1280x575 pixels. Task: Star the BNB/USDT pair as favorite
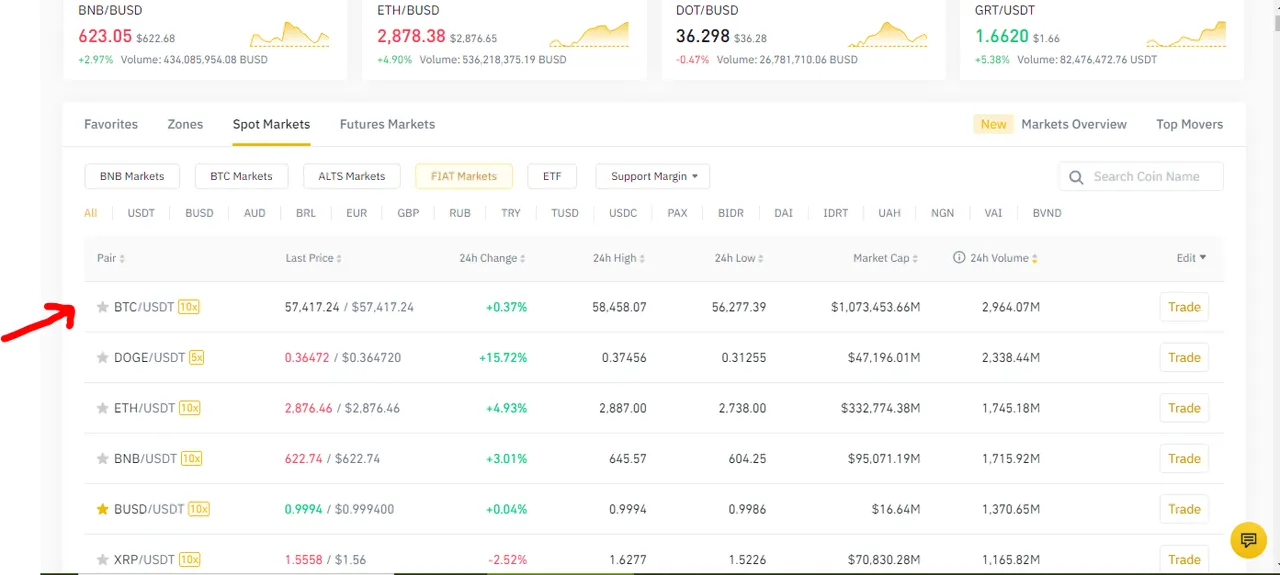102,458
